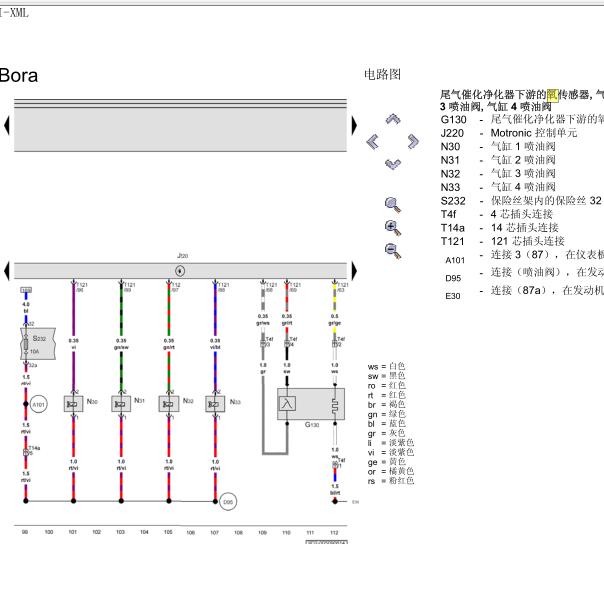Click the zoom in magnifier icon
604x608 pixels.
click(x=393, y=228)
